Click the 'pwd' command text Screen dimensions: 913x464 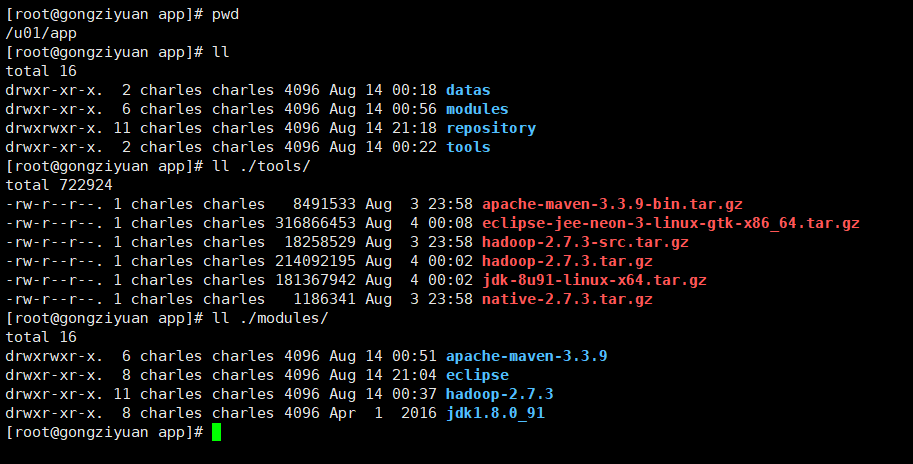pos(225,15)
